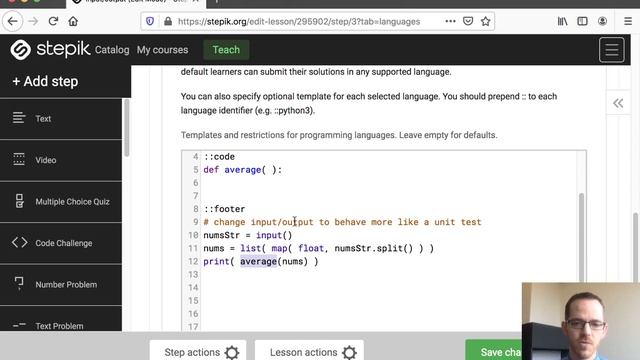The image size is (640, 360).
Task: Toggle the browser sidebar icon
Action: (582, 21)
